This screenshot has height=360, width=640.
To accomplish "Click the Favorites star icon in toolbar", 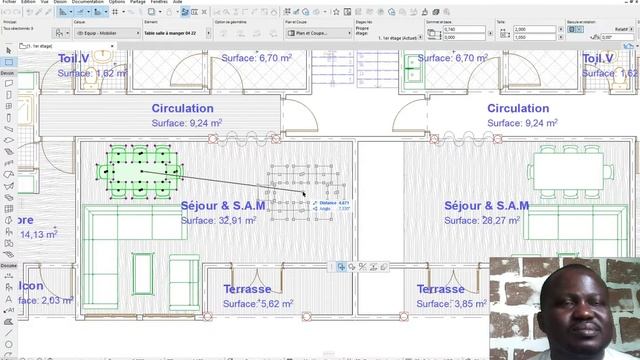I will (336, 12).
